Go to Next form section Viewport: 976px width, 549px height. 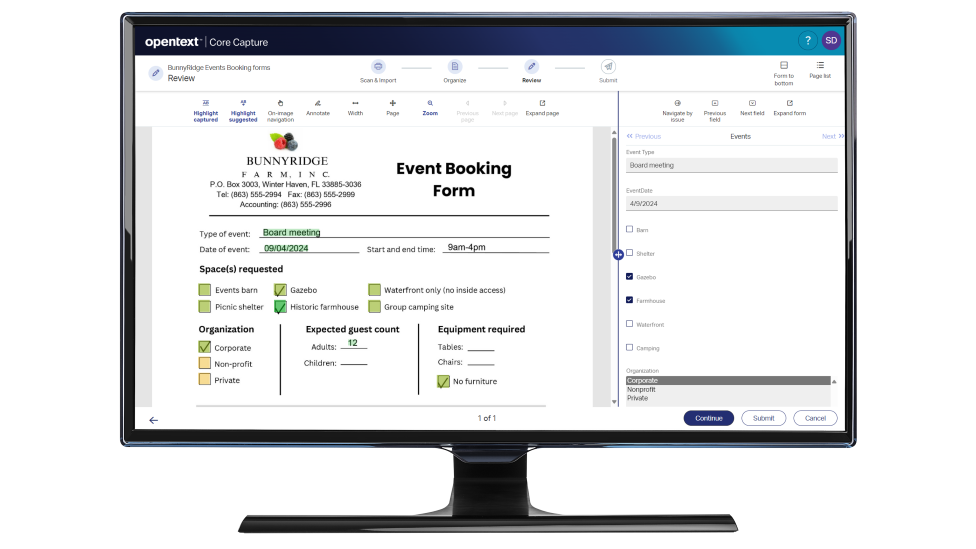pos(833,136)
